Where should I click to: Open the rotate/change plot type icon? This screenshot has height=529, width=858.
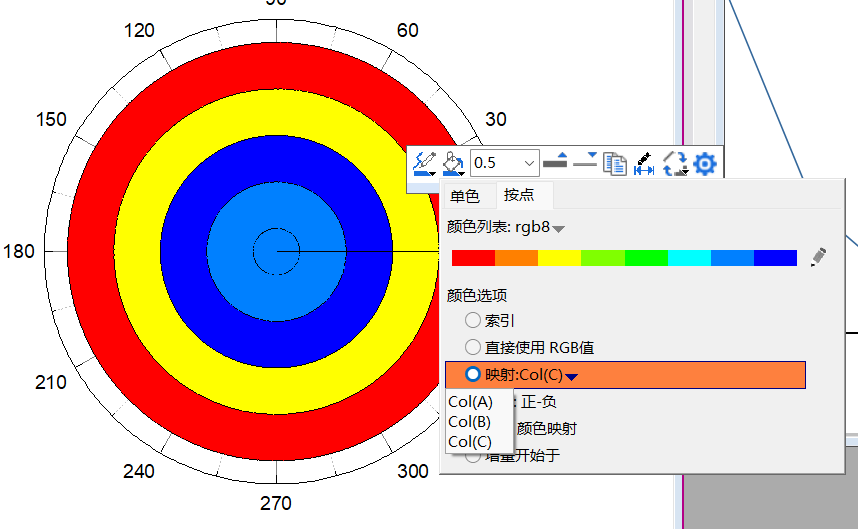pyautogui.click(x=675, y=163)
